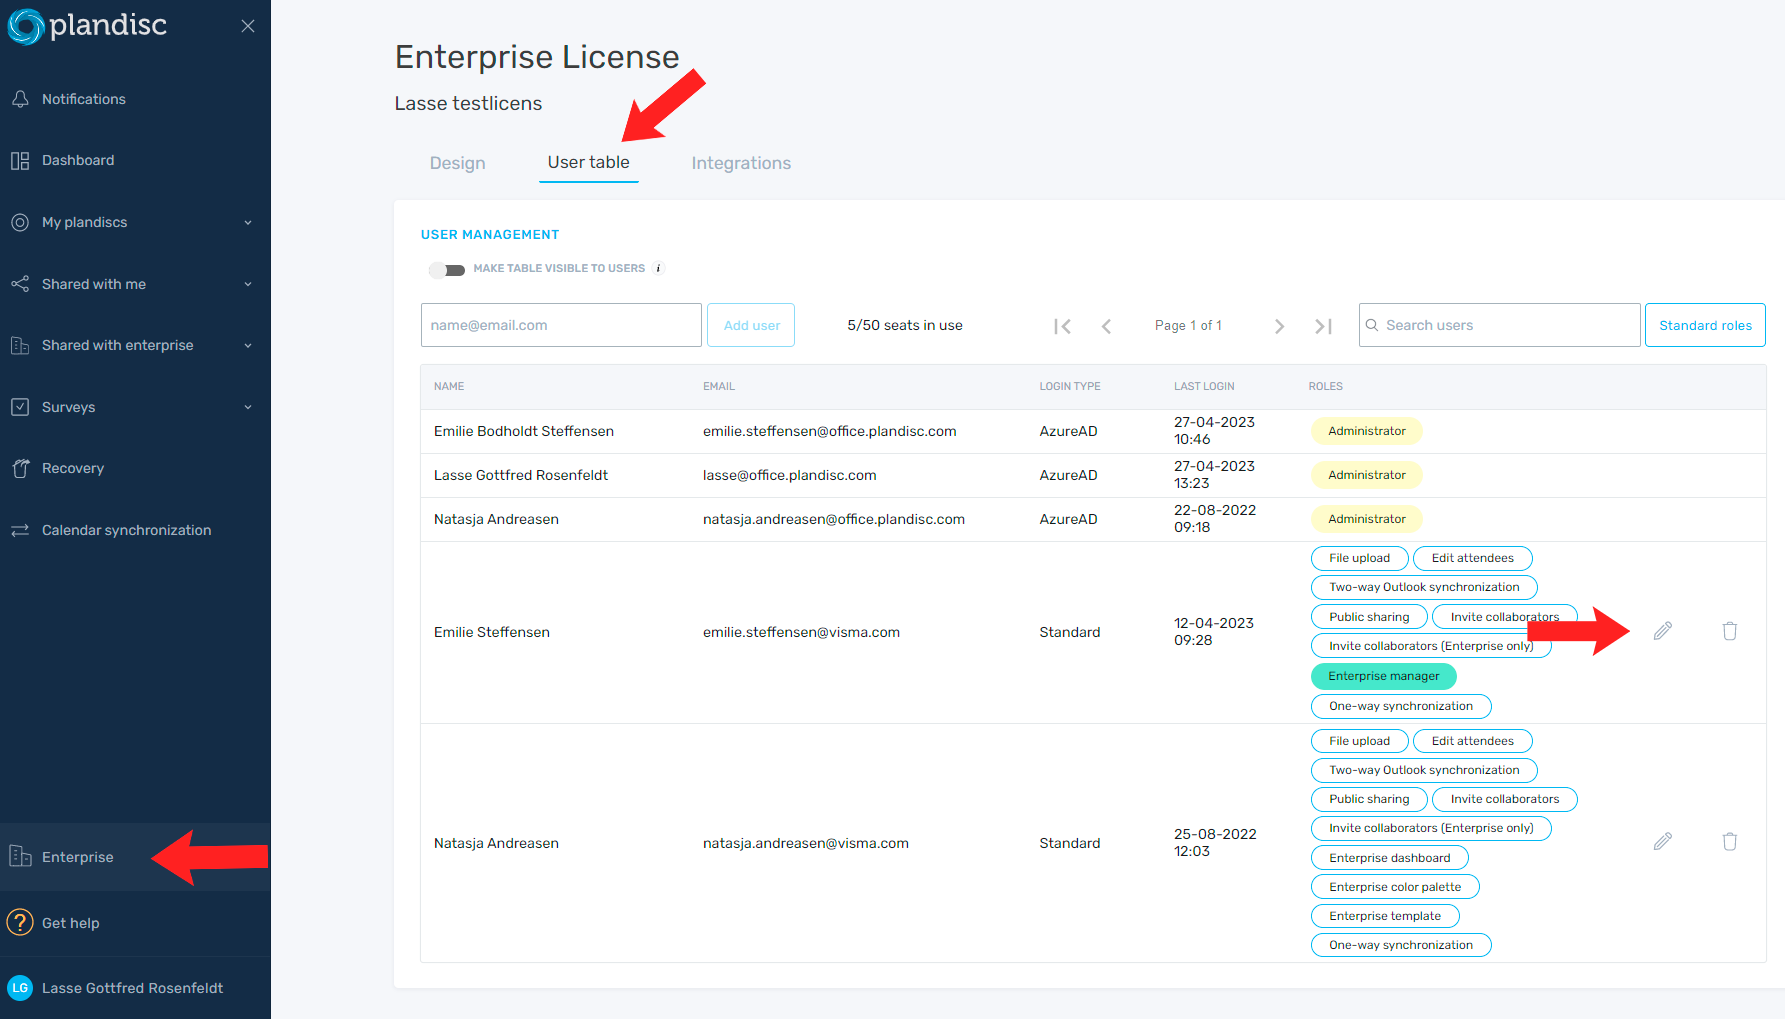Click the Add user button

[751, 325]
